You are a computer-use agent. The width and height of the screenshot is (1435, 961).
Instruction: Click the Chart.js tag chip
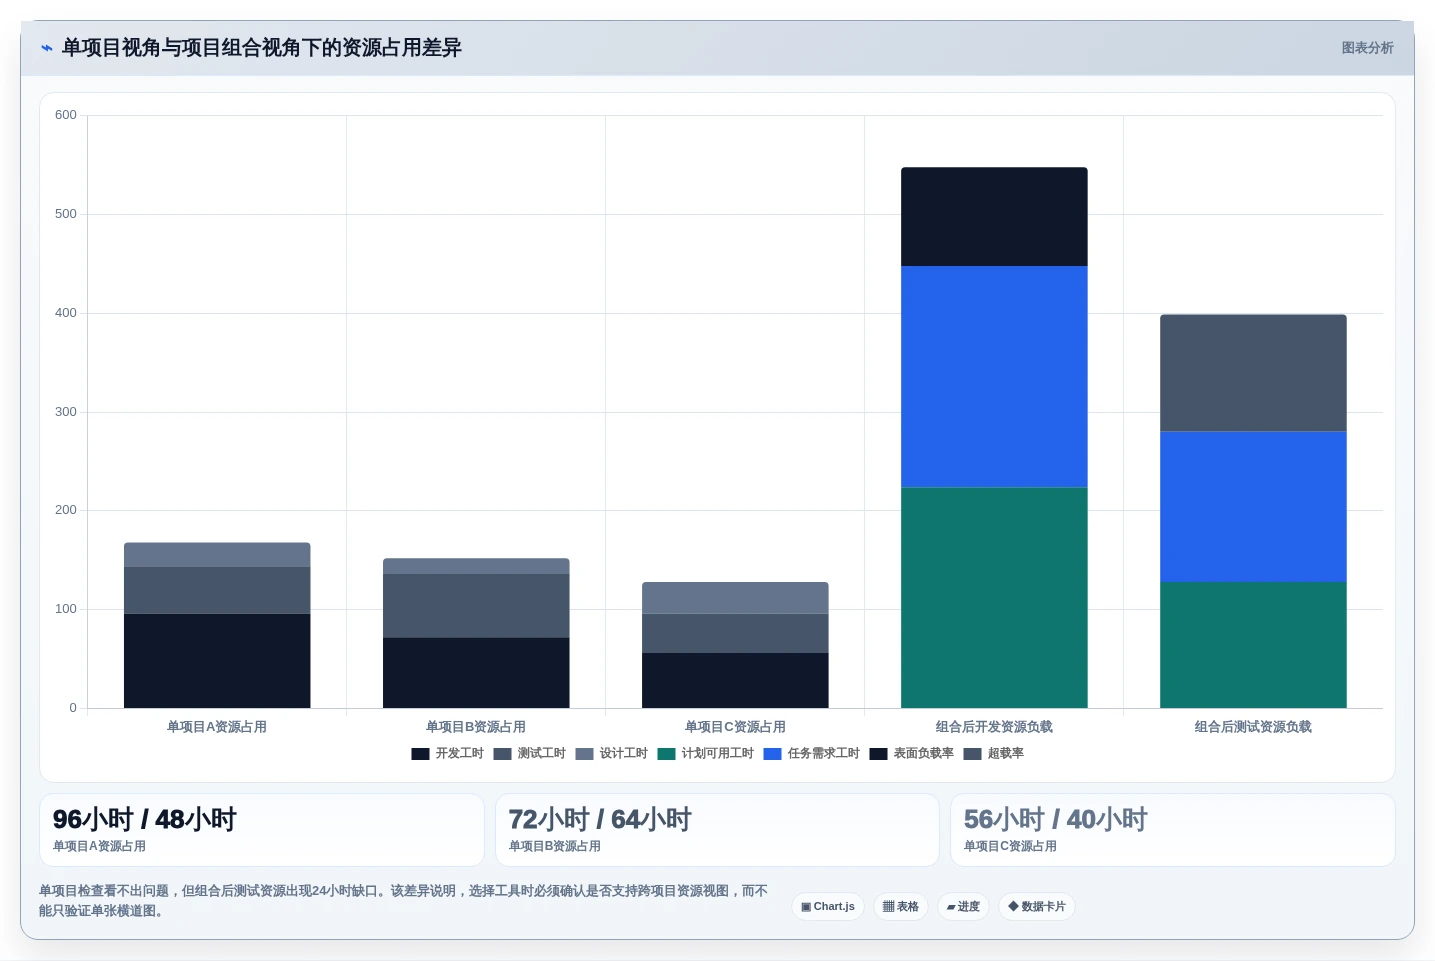click(x=828, y=907)
